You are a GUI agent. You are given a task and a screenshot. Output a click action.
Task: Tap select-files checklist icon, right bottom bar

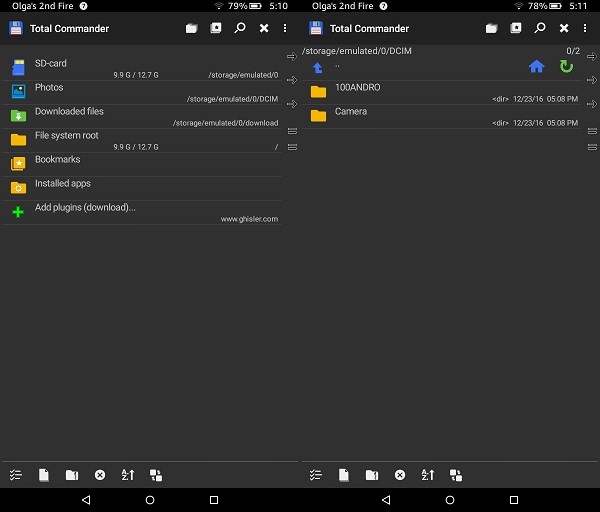[316, 475]
